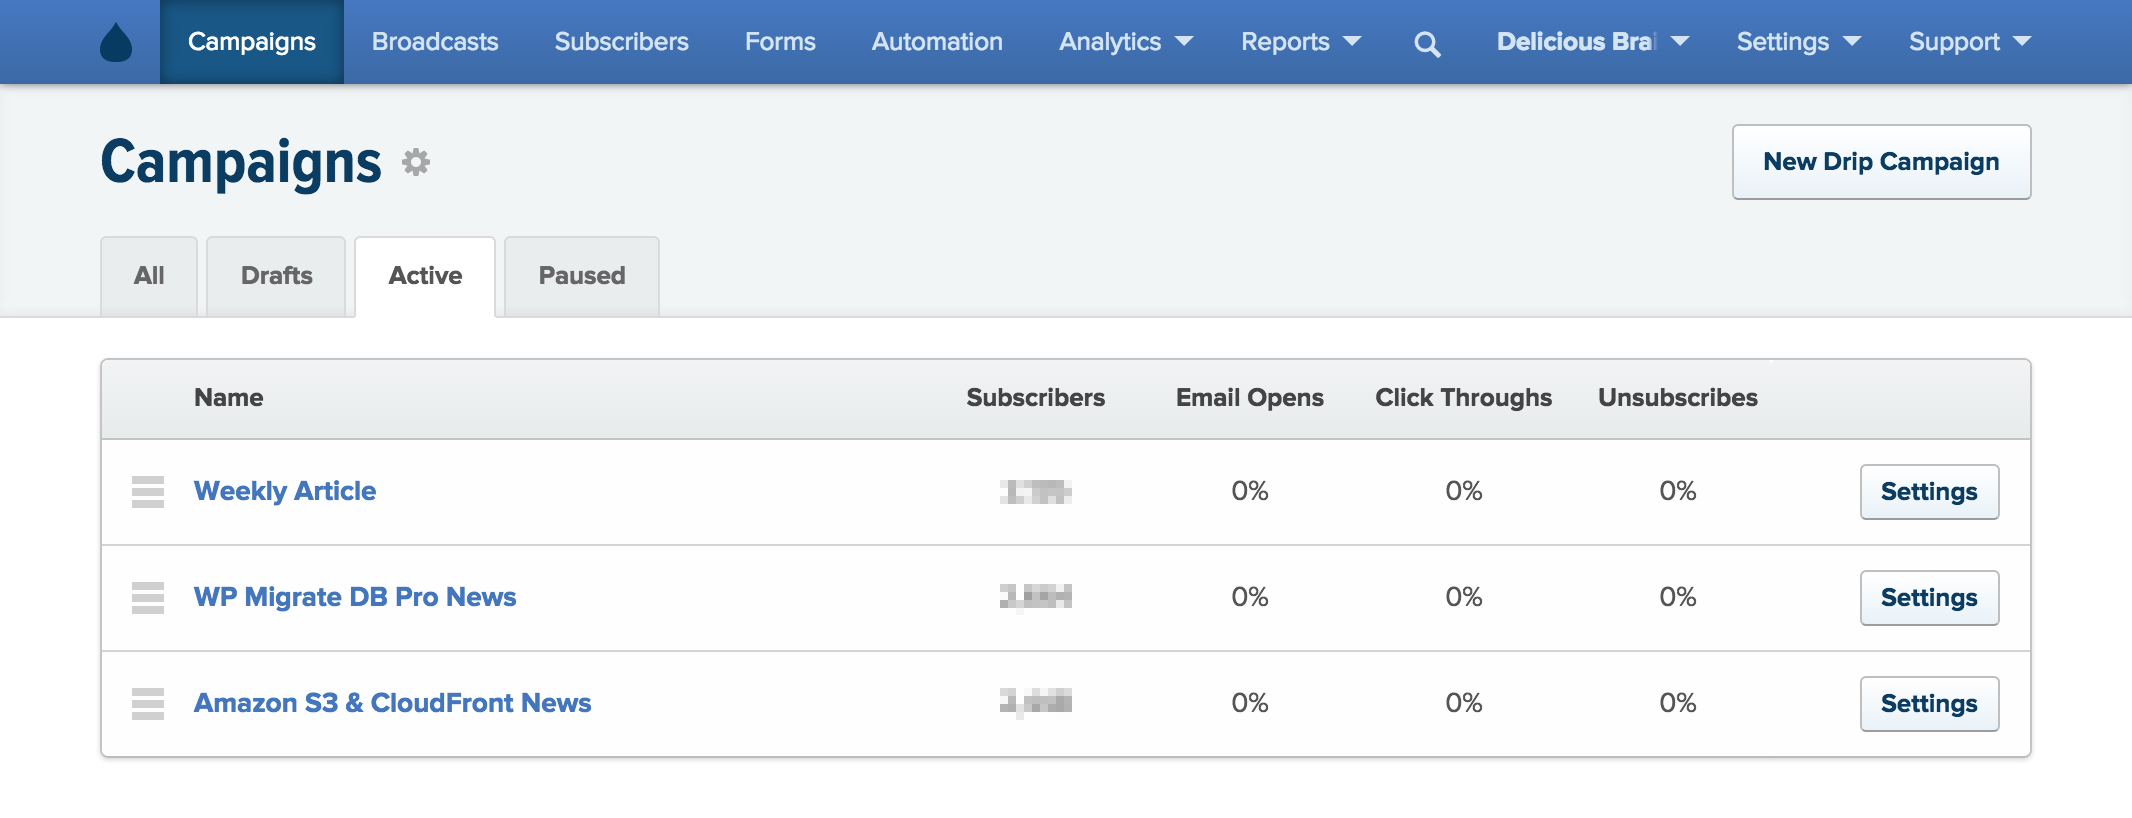2132x818 pixels.
Task: Click the Email Opens column header
Action: [x=1250, y=398]
